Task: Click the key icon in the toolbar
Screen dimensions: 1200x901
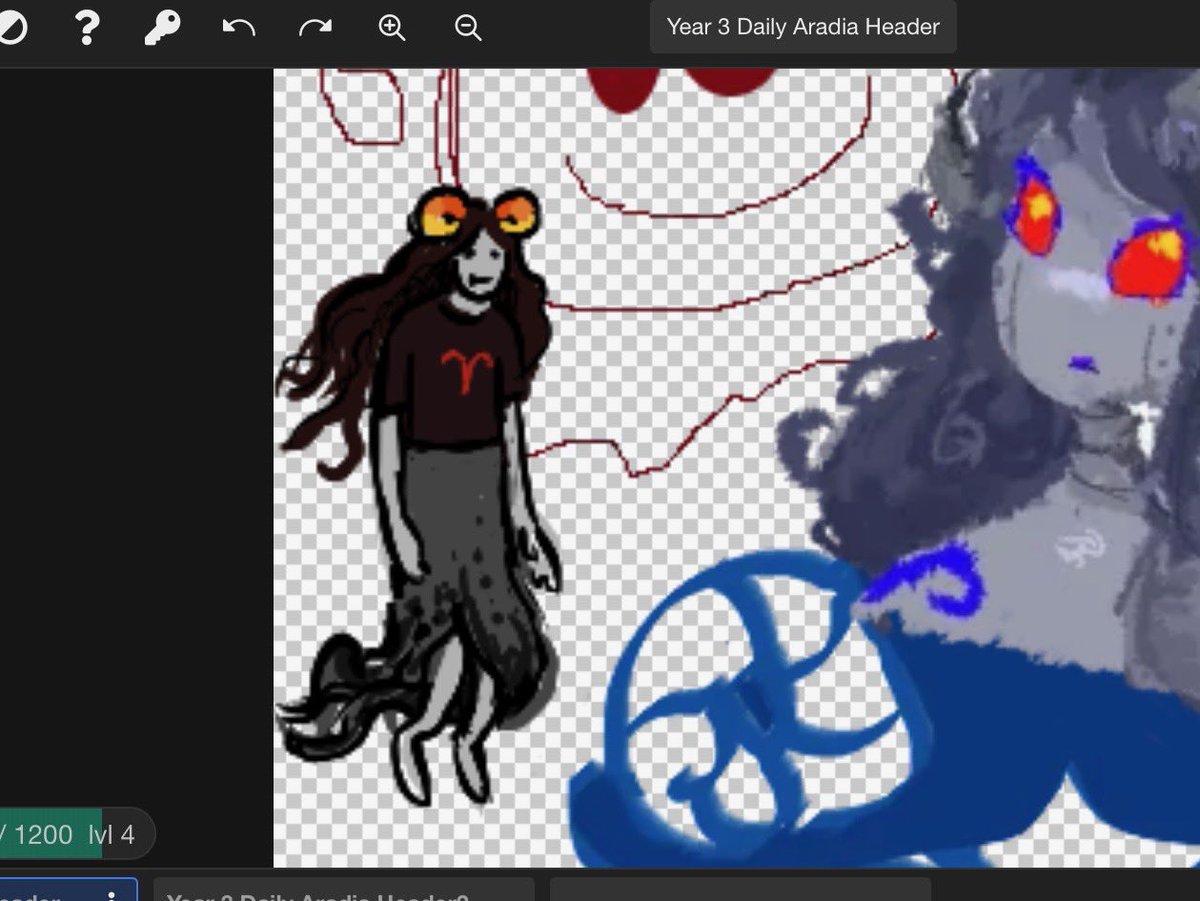Action: click(x=161, y=28)
